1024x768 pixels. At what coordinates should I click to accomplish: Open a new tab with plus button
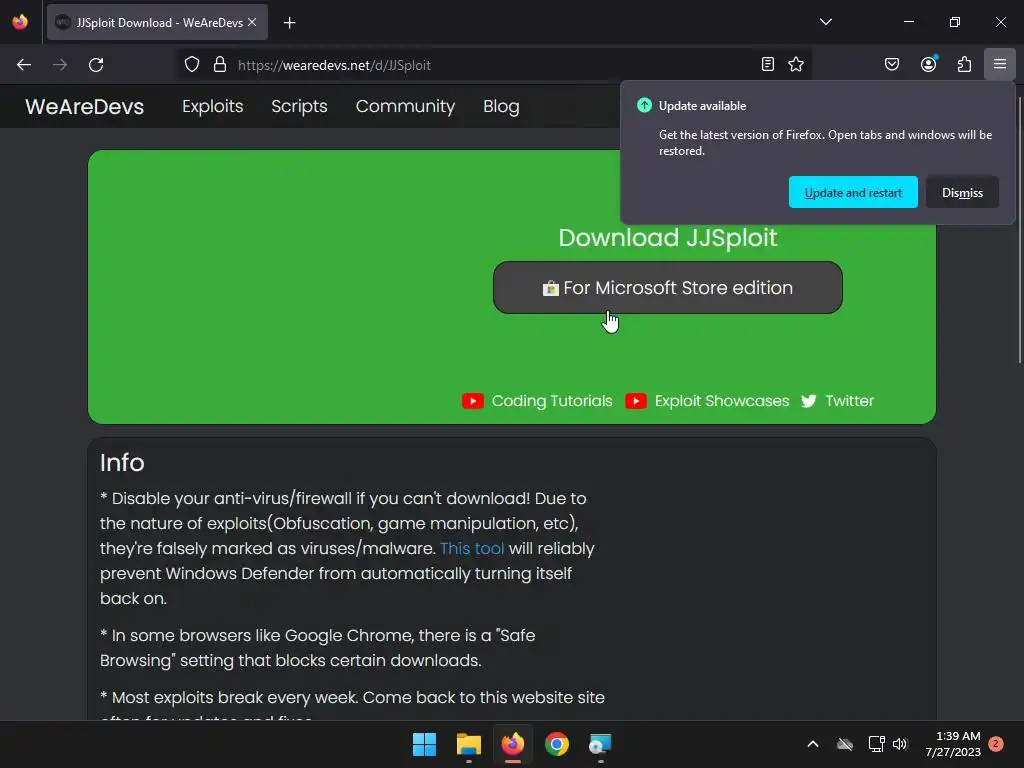pyautogui.click(x=289, y=23)
